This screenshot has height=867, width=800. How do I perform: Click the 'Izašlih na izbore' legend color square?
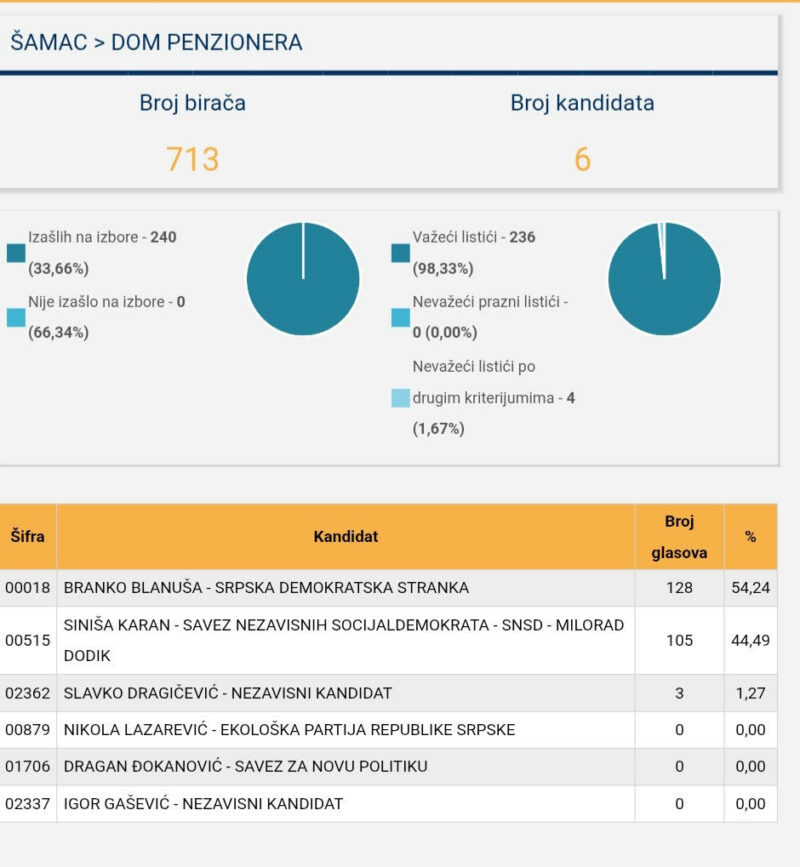pyautogui.click(x=16, y=253)
